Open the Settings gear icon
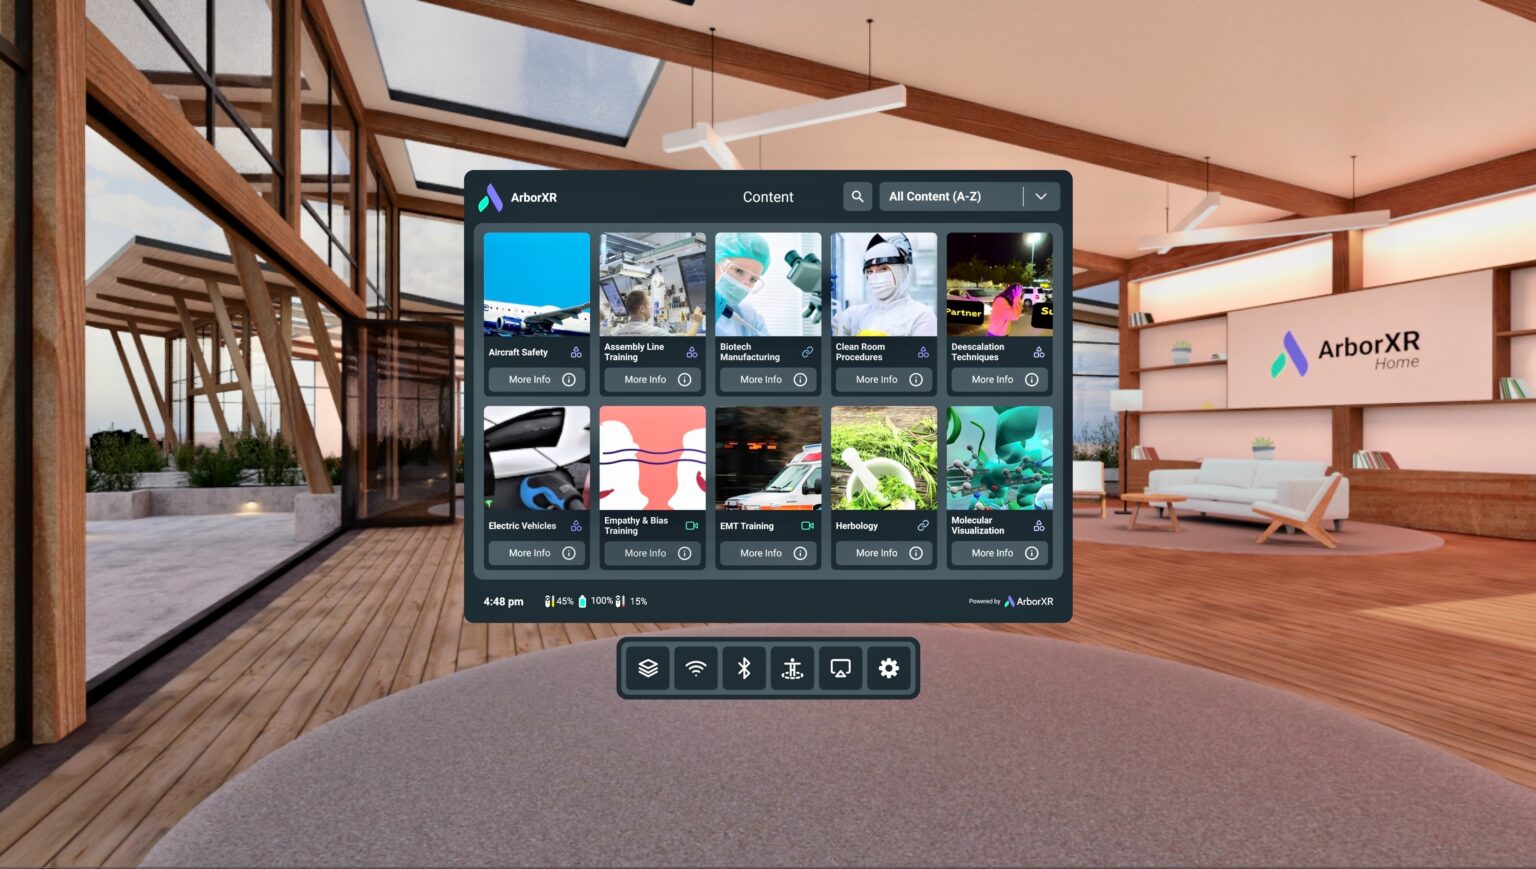 tap(888, 668)
